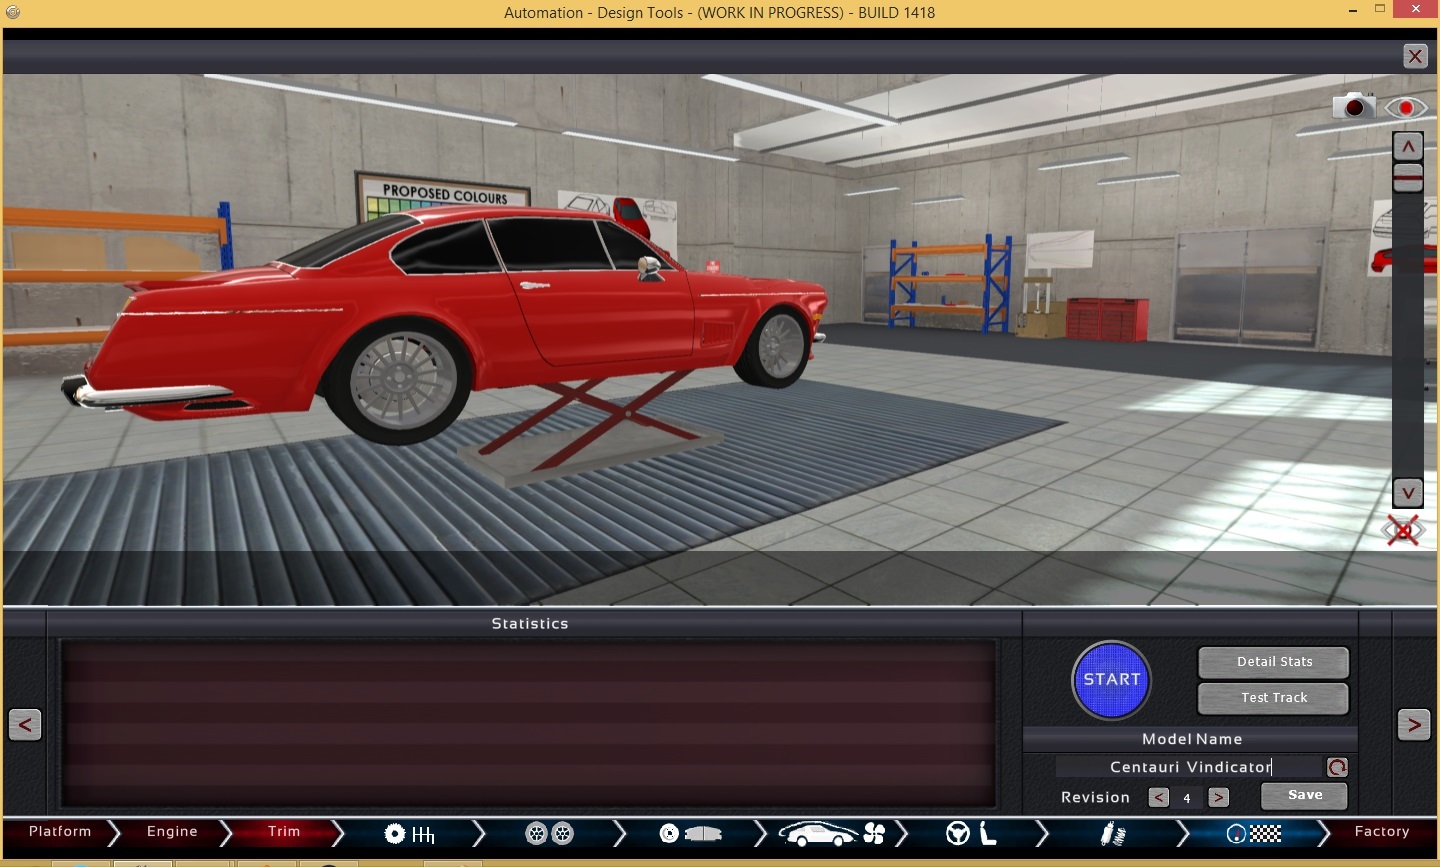Click the reset model name icon
Image resolution: width=1440 pixels, height=867 pixels.
pos(1337,767)
